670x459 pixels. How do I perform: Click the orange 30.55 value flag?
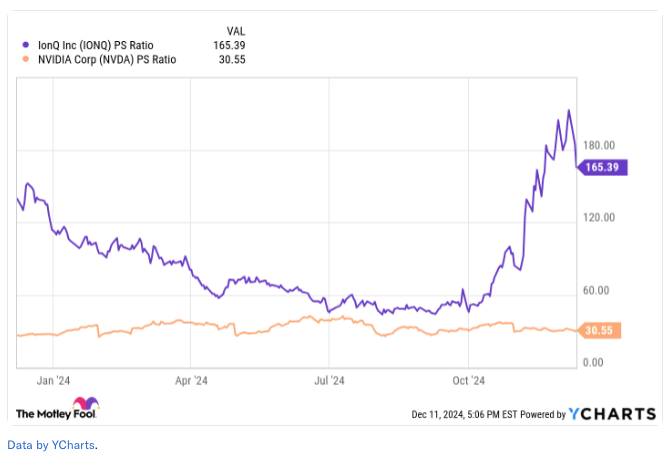pyautogui.click(x=599, y=330)
